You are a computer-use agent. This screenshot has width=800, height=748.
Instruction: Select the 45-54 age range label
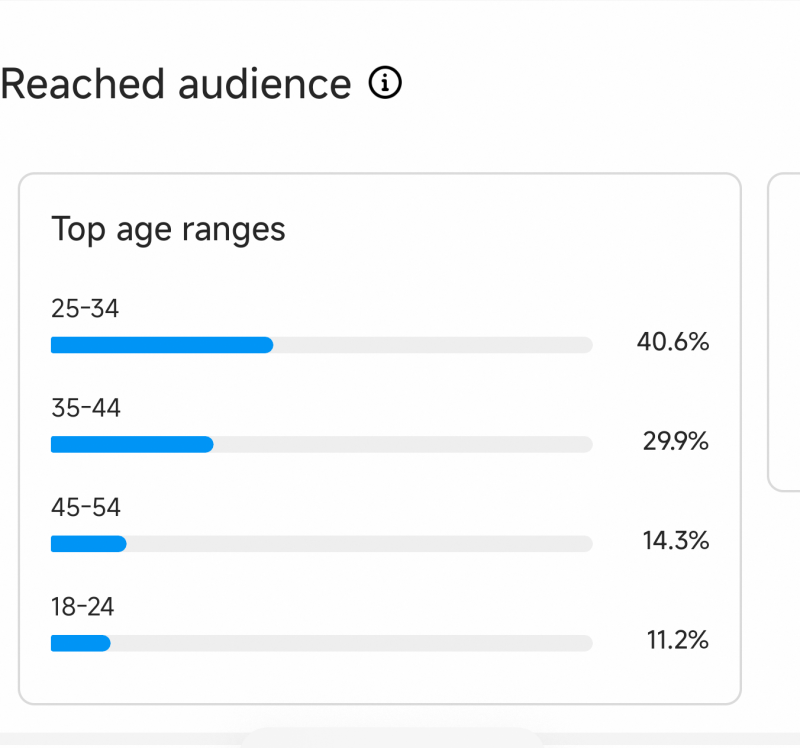click(x=86, y=507)
